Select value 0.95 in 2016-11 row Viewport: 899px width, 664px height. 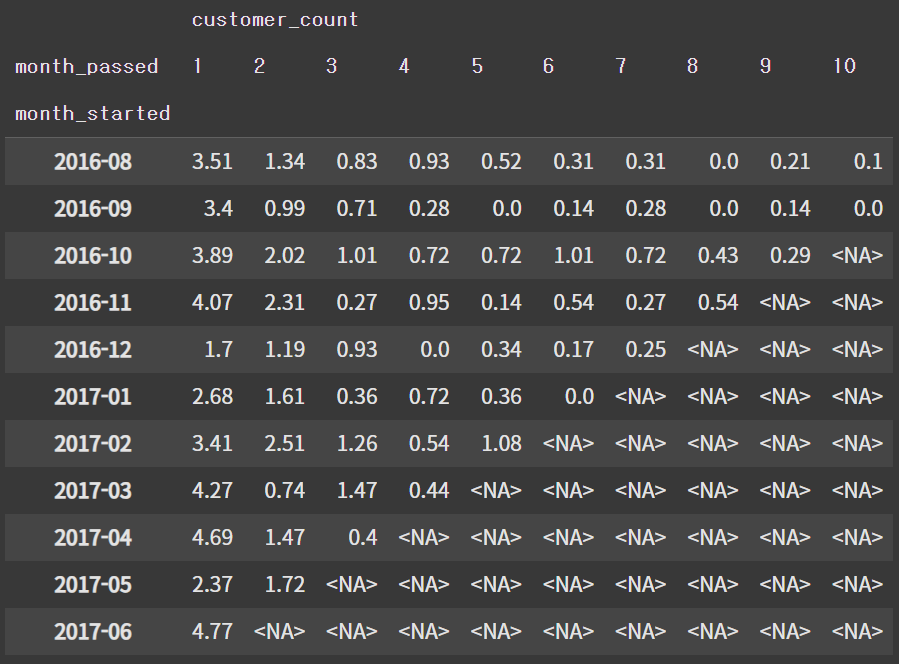(x=429, y=303)
